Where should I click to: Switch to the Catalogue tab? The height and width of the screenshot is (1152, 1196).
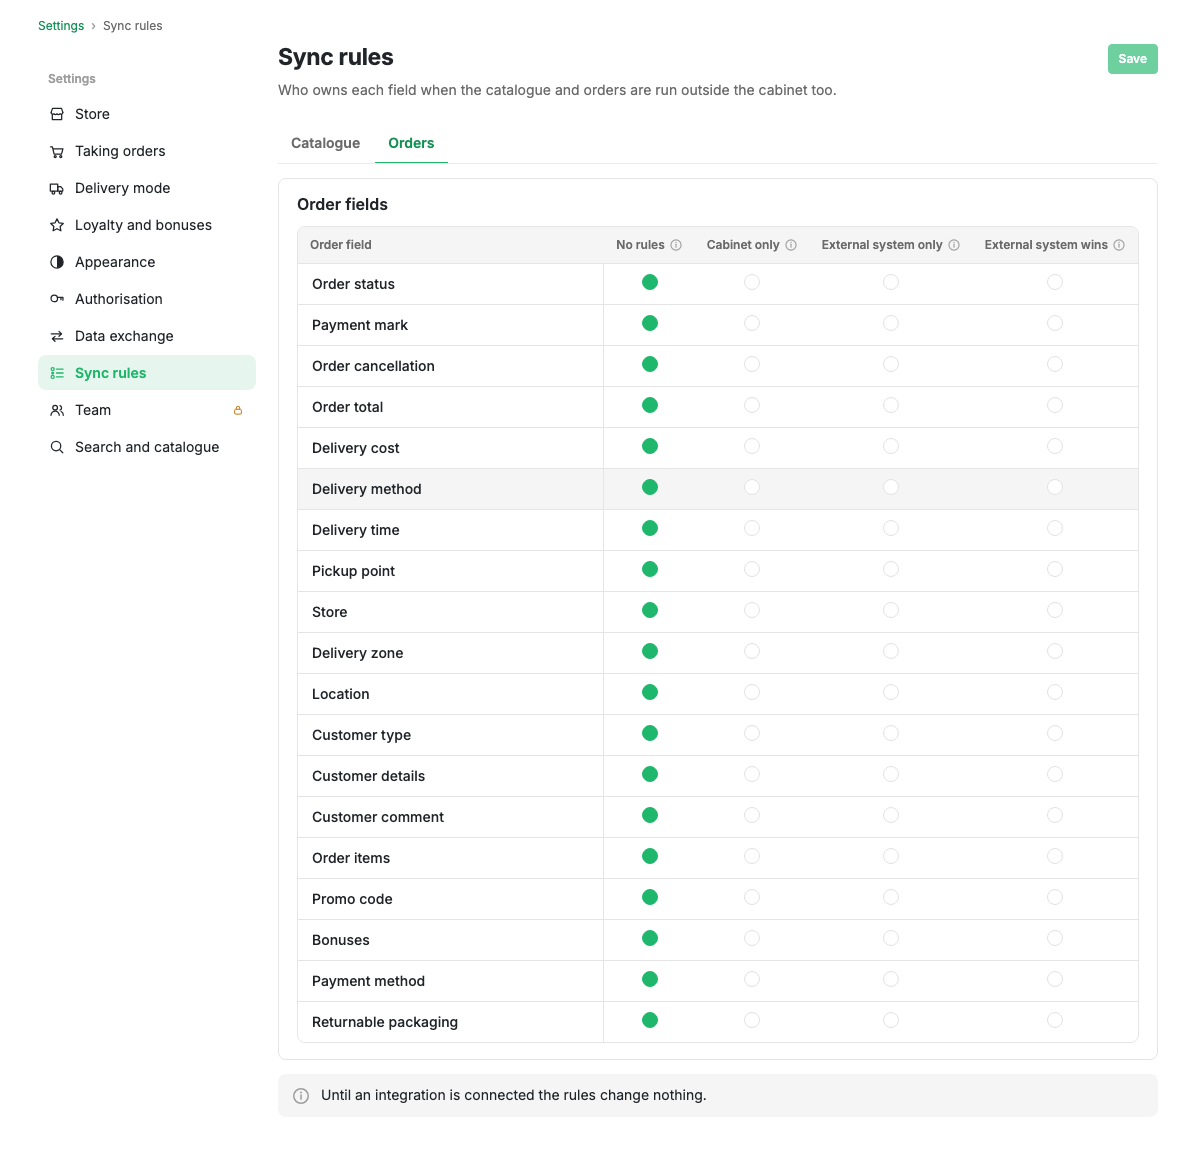326,143
